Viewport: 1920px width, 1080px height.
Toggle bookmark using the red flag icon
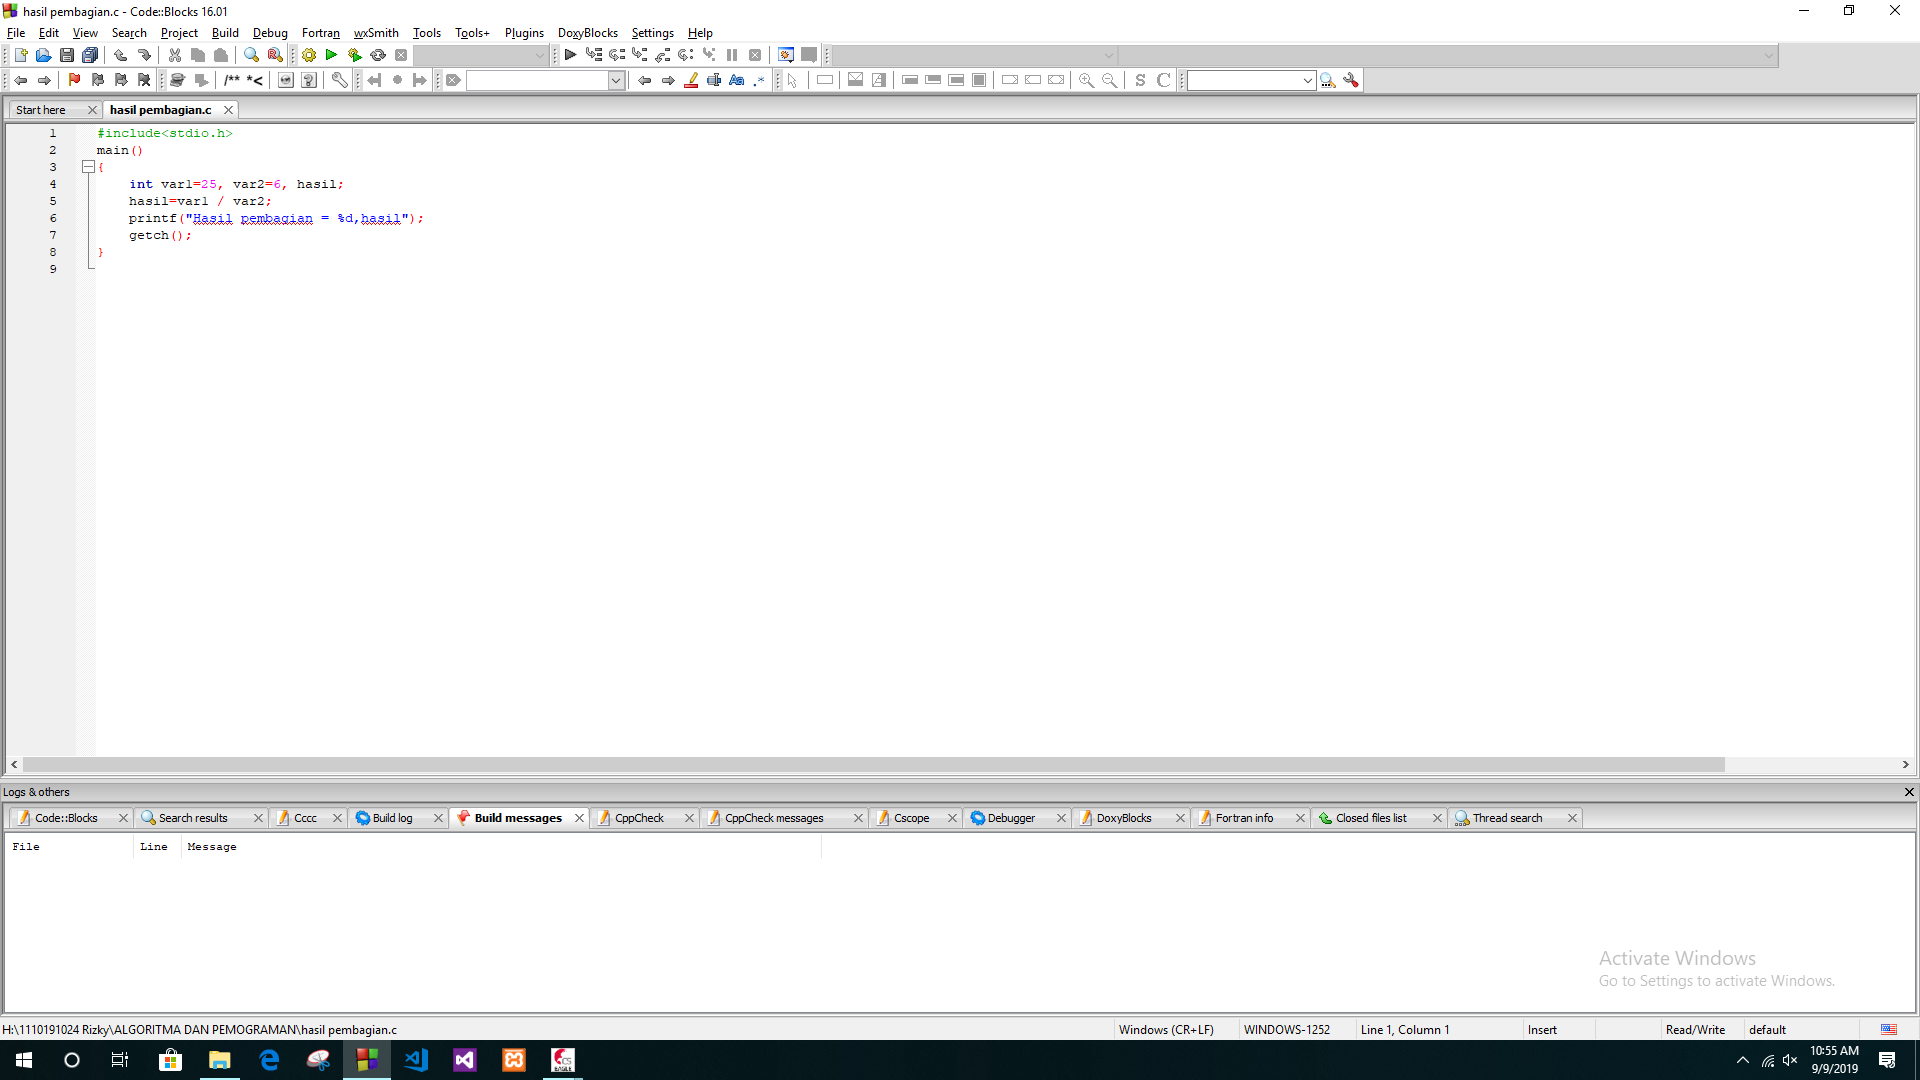tap(74, 80)
